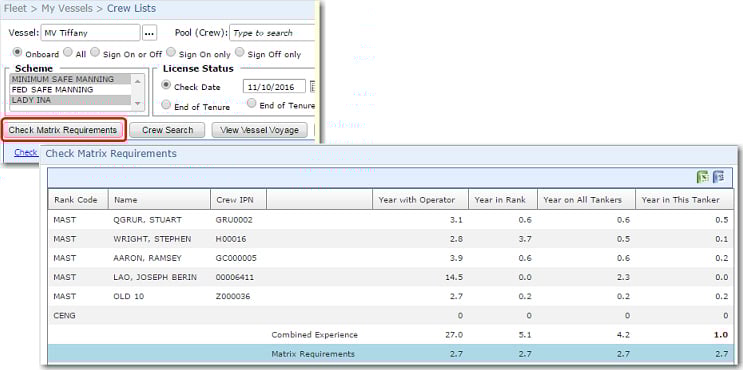The height and width of the screenshot is (370, 743).
Task: Select the Onboard radio button
Action: tap(18, 52)
